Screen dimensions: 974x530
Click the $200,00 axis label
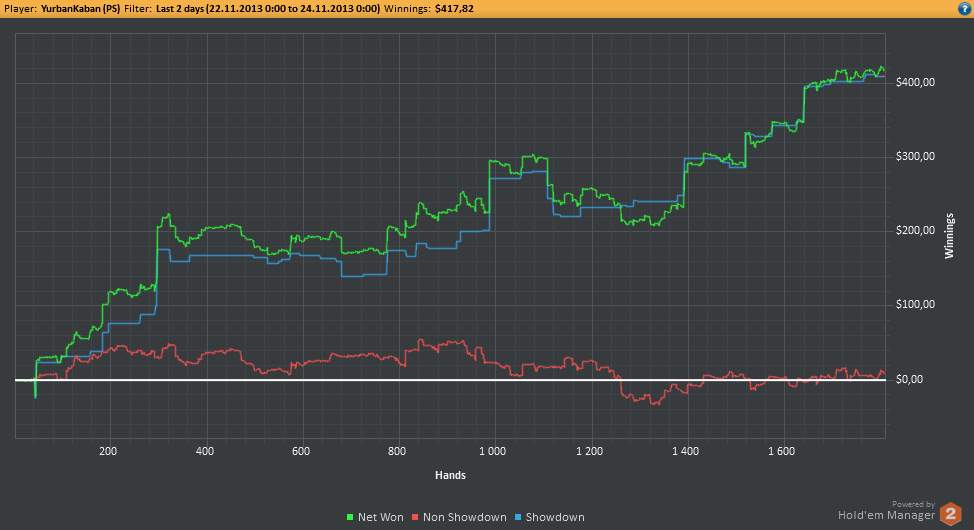(x=915, y=231)
